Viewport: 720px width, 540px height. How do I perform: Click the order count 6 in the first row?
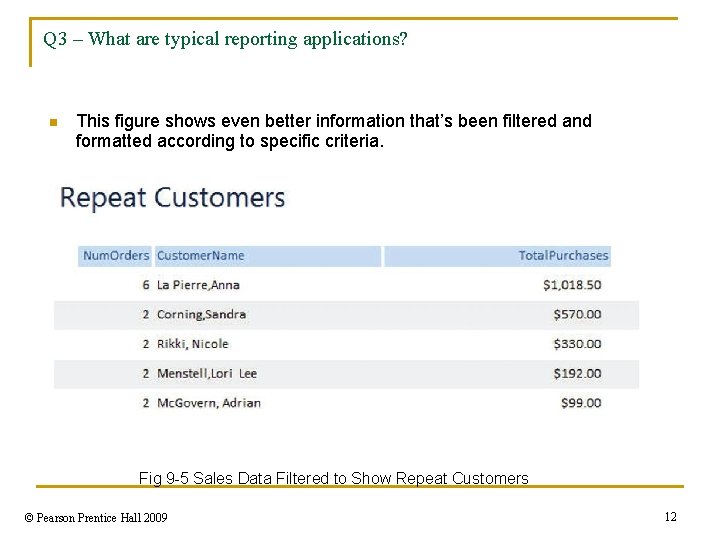(x=146, y=285)
